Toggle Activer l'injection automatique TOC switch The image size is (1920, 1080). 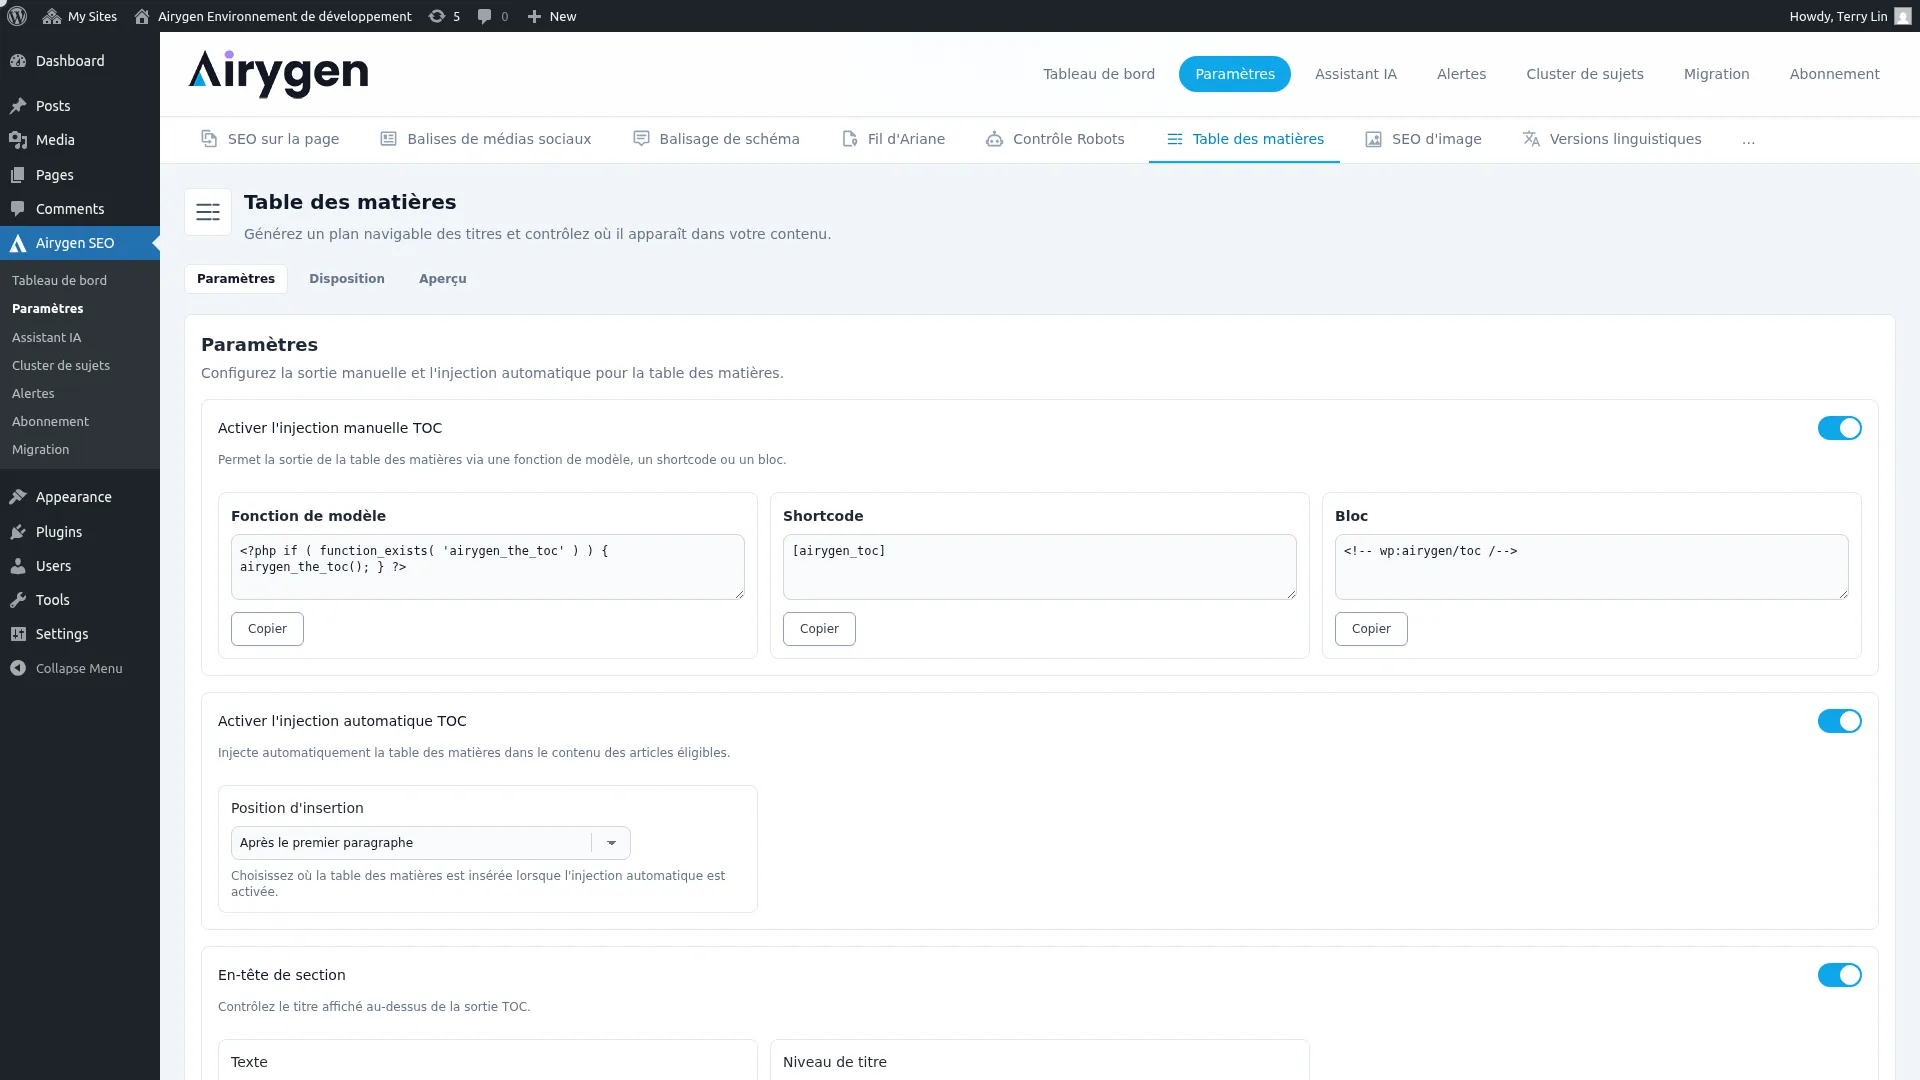coord(1839,721)
